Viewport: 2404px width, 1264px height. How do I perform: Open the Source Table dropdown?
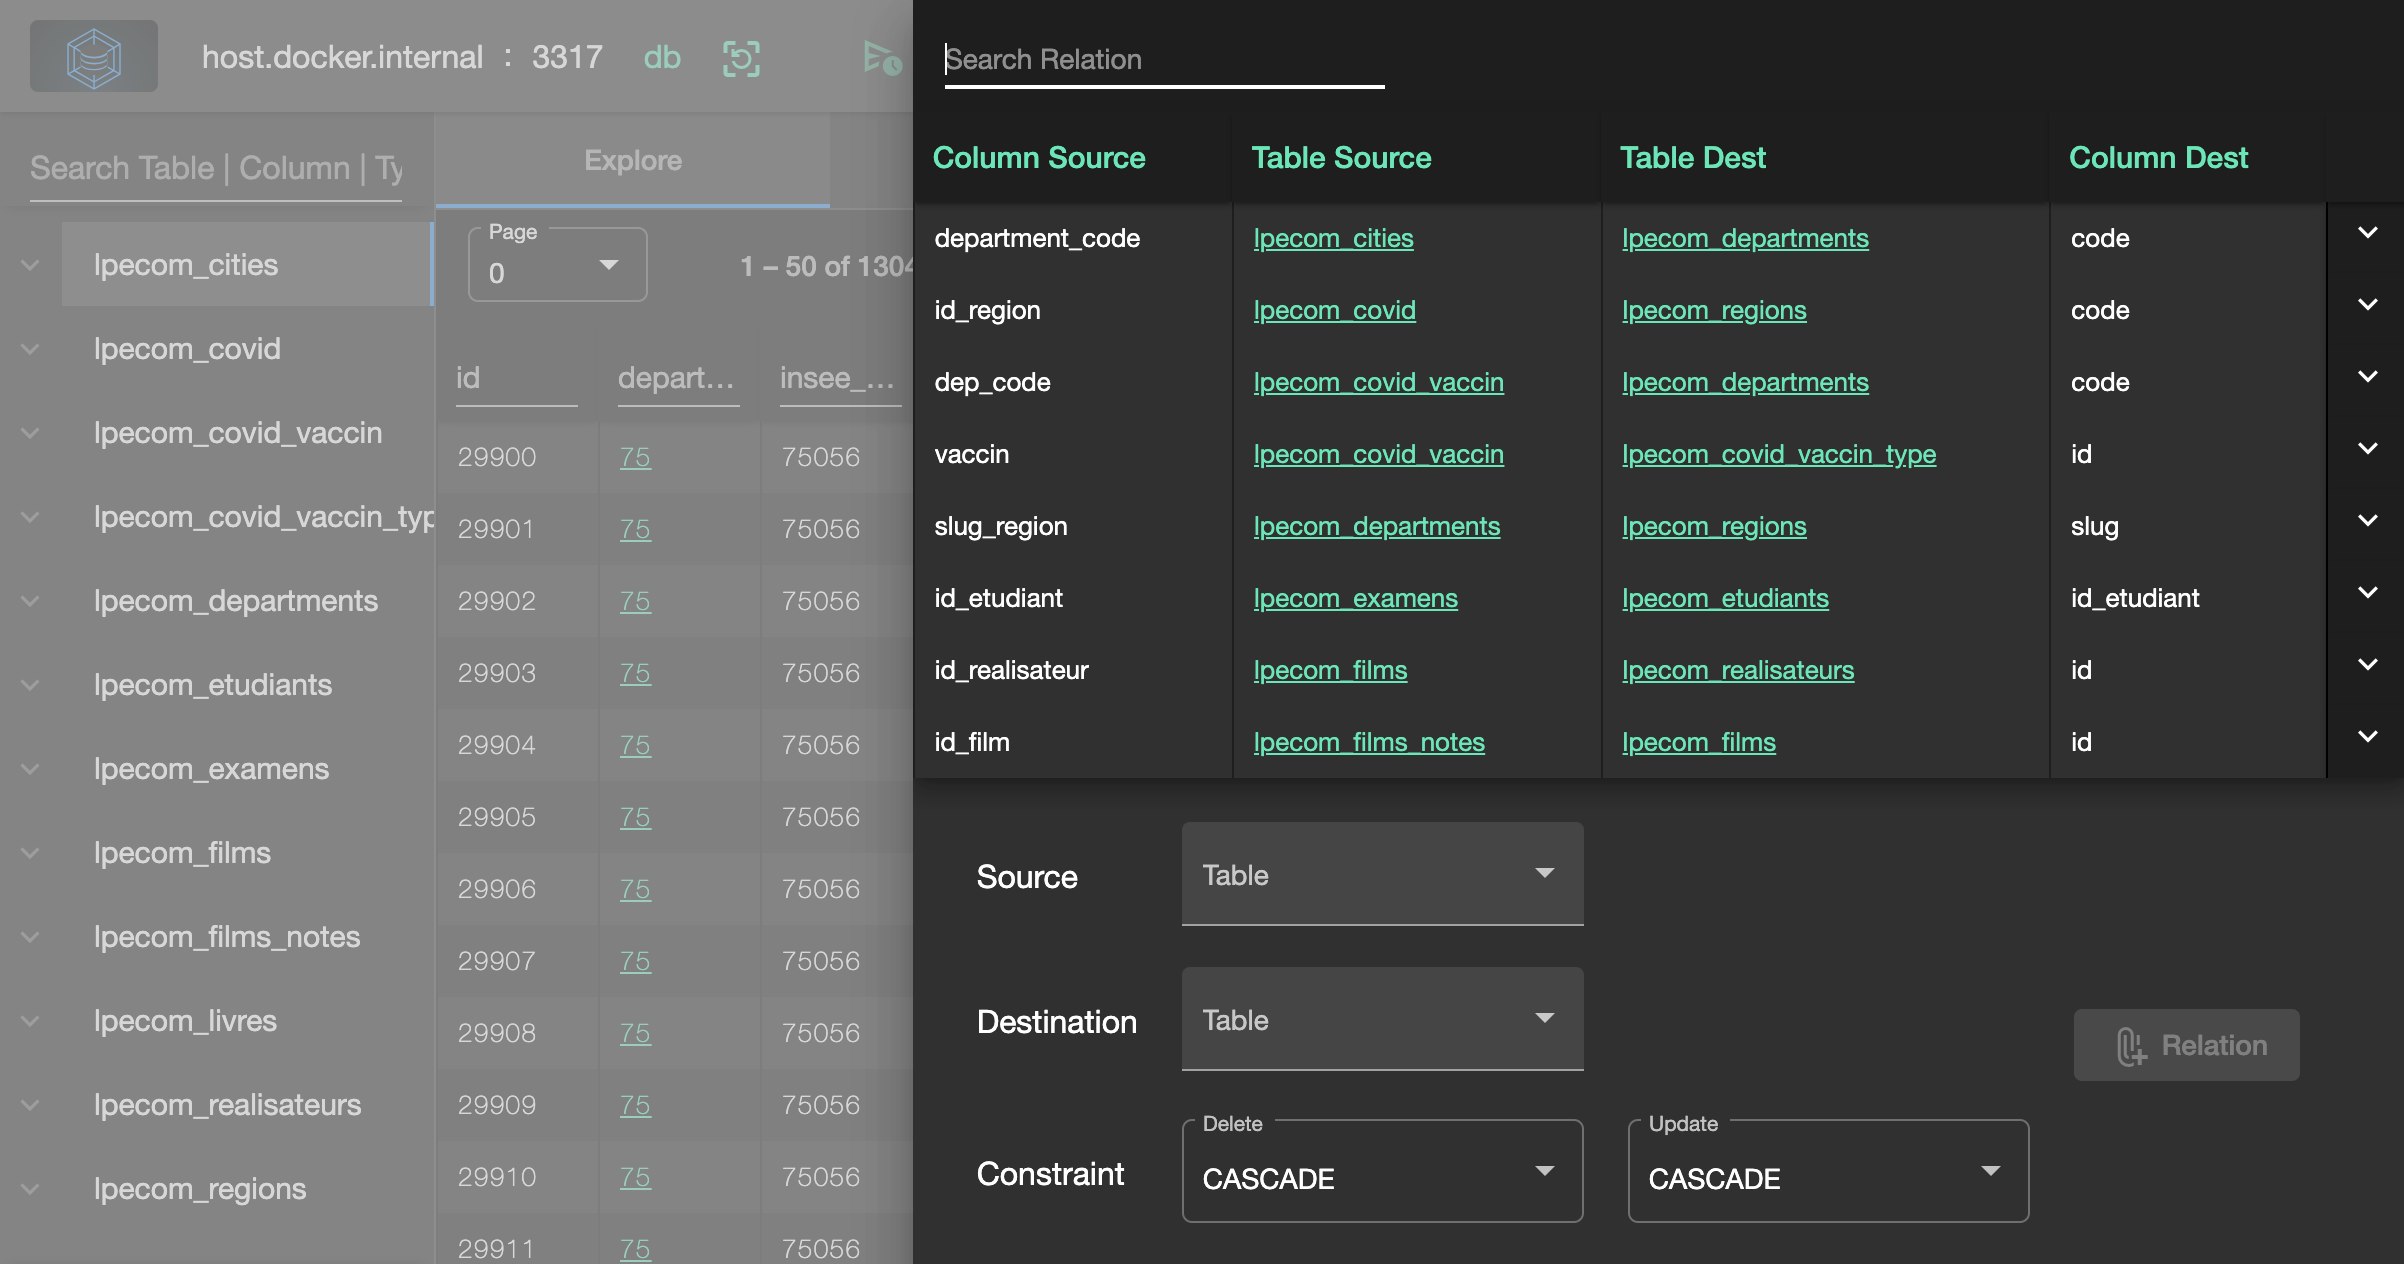(x=1382, y=874)
